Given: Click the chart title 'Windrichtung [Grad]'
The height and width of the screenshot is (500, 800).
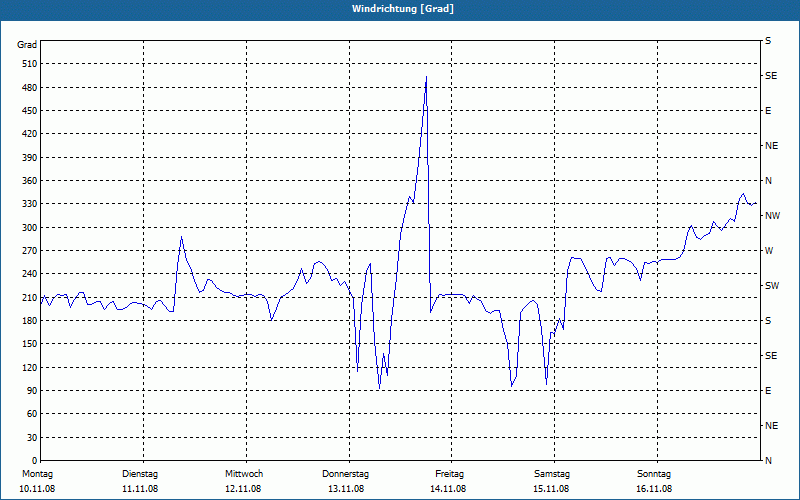Looking at the screenshot, I should coord(403,9).
